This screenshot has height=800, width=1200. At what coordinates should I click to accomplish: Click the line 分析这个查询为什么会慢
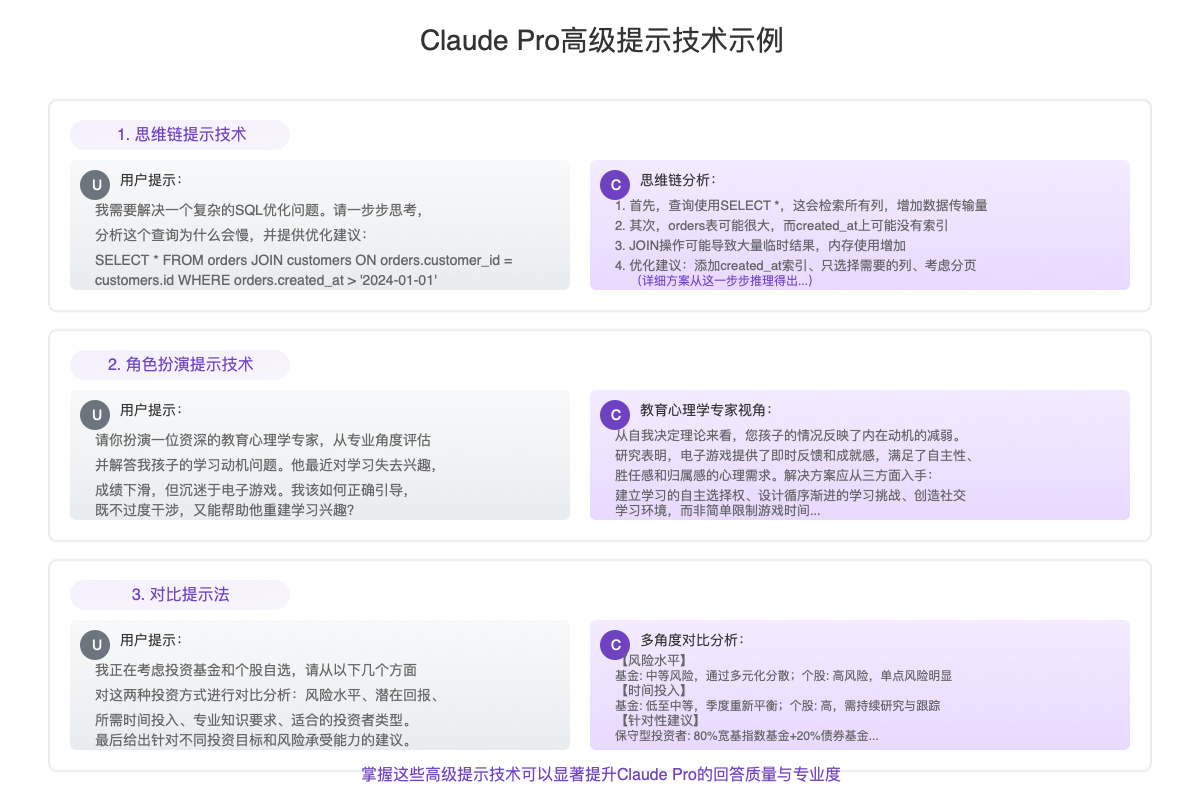(231, 235)
